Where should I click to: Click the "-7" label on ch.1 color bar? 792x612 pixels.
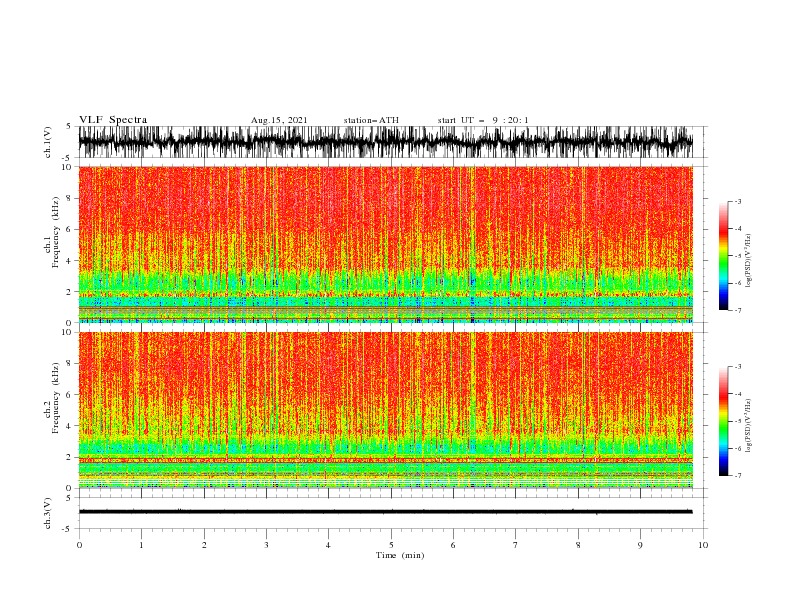[737, 310]
